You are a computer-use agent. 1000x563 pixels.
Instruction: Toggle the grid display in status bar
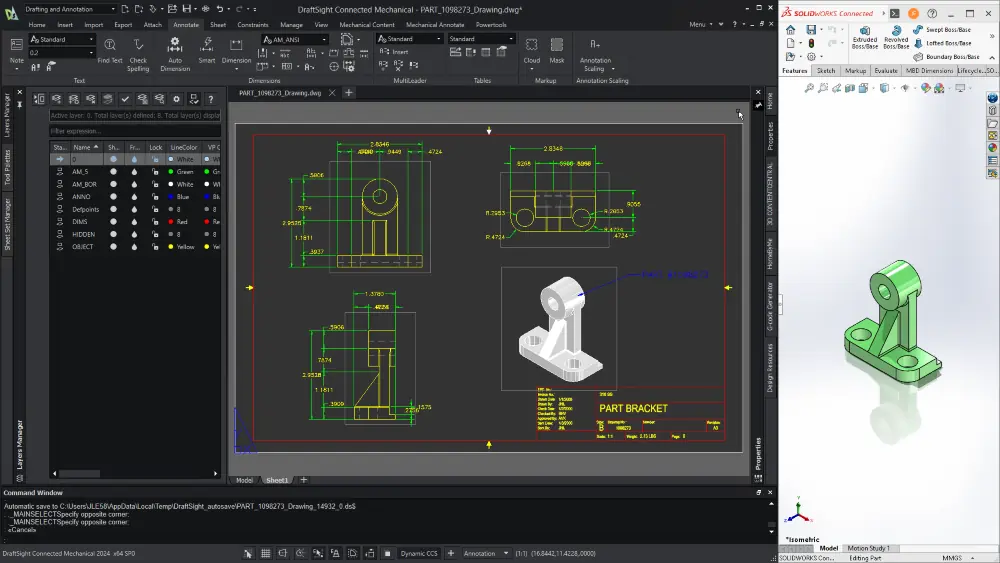click(x=267, y=553)
